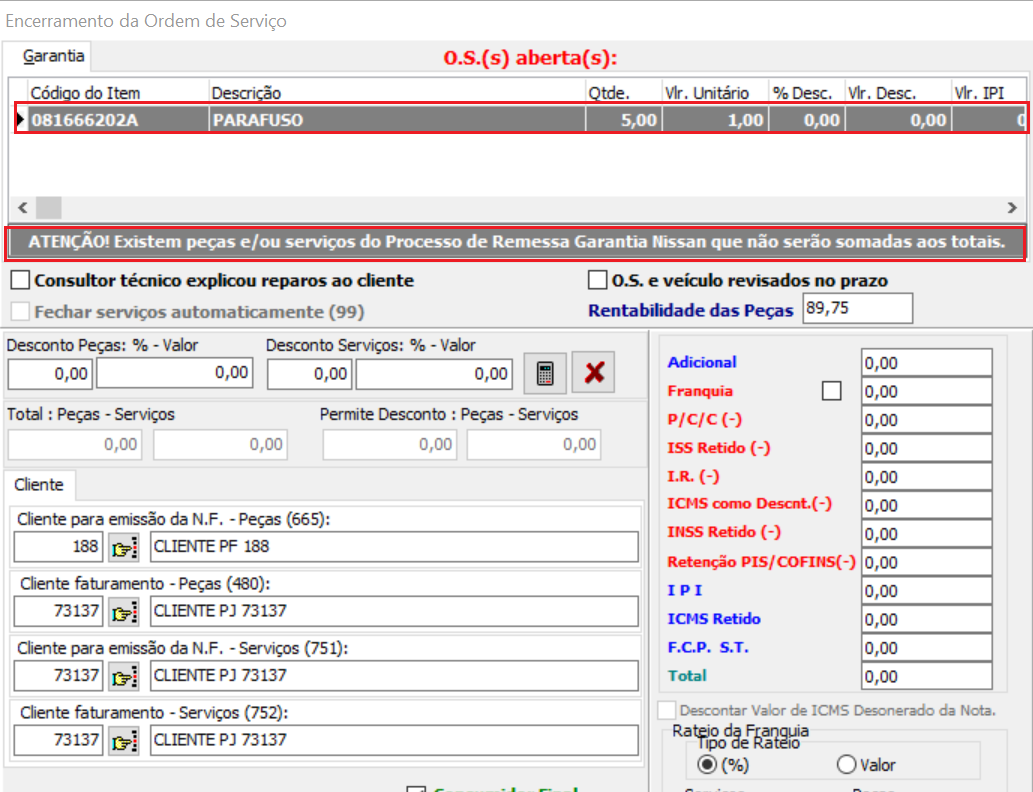
Task: Click right arrow of items grid scrollbar
Action: coord(1012,208)
